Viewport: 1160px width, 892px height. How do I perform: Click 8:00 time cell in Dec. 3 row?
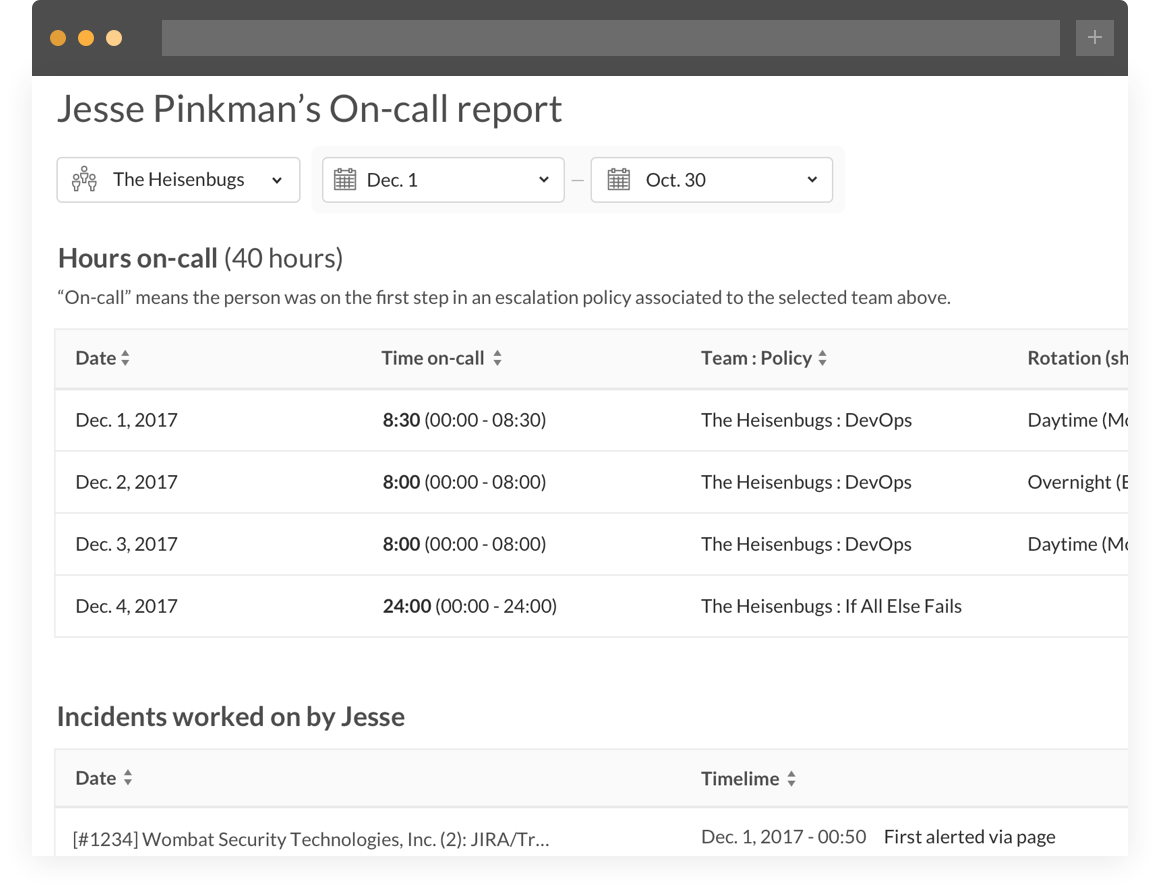[464, 544]
